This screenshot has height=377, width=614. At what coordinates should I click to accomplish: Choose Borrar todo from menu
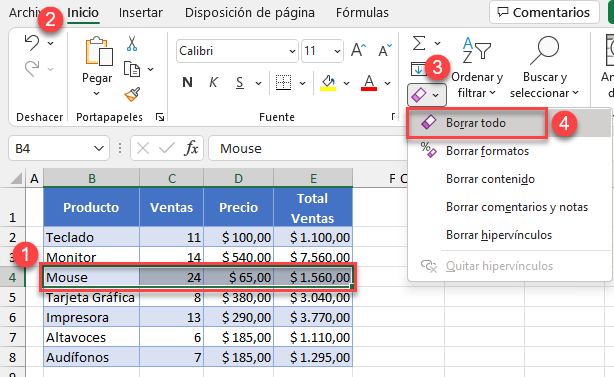[x=509, y=123]
